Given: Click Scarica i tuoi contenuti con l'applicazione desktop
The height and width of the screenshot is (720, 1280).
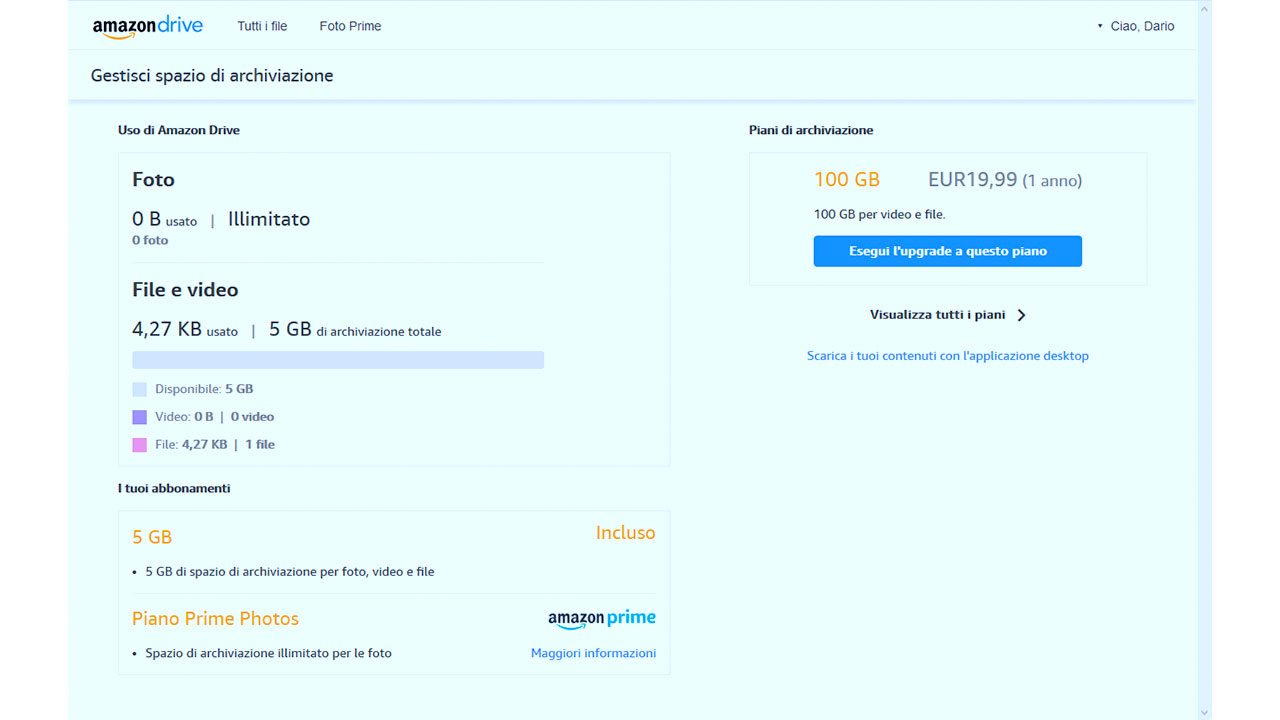Looking at the screenshot, I should click(x=947, y=356).
